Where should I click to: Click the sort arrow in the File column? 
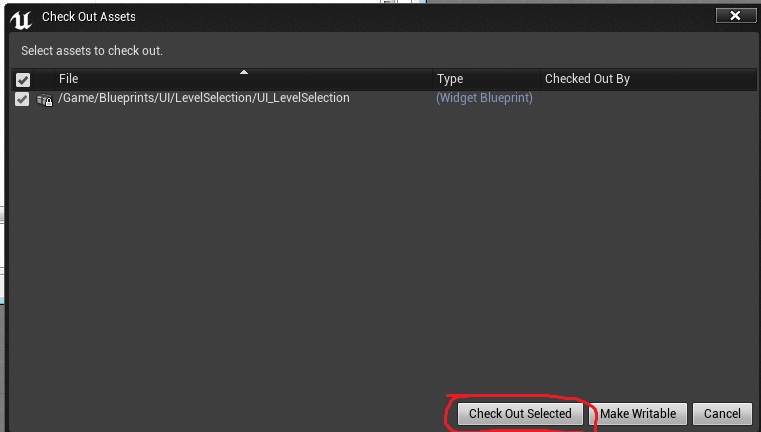[x=244, y=72]
